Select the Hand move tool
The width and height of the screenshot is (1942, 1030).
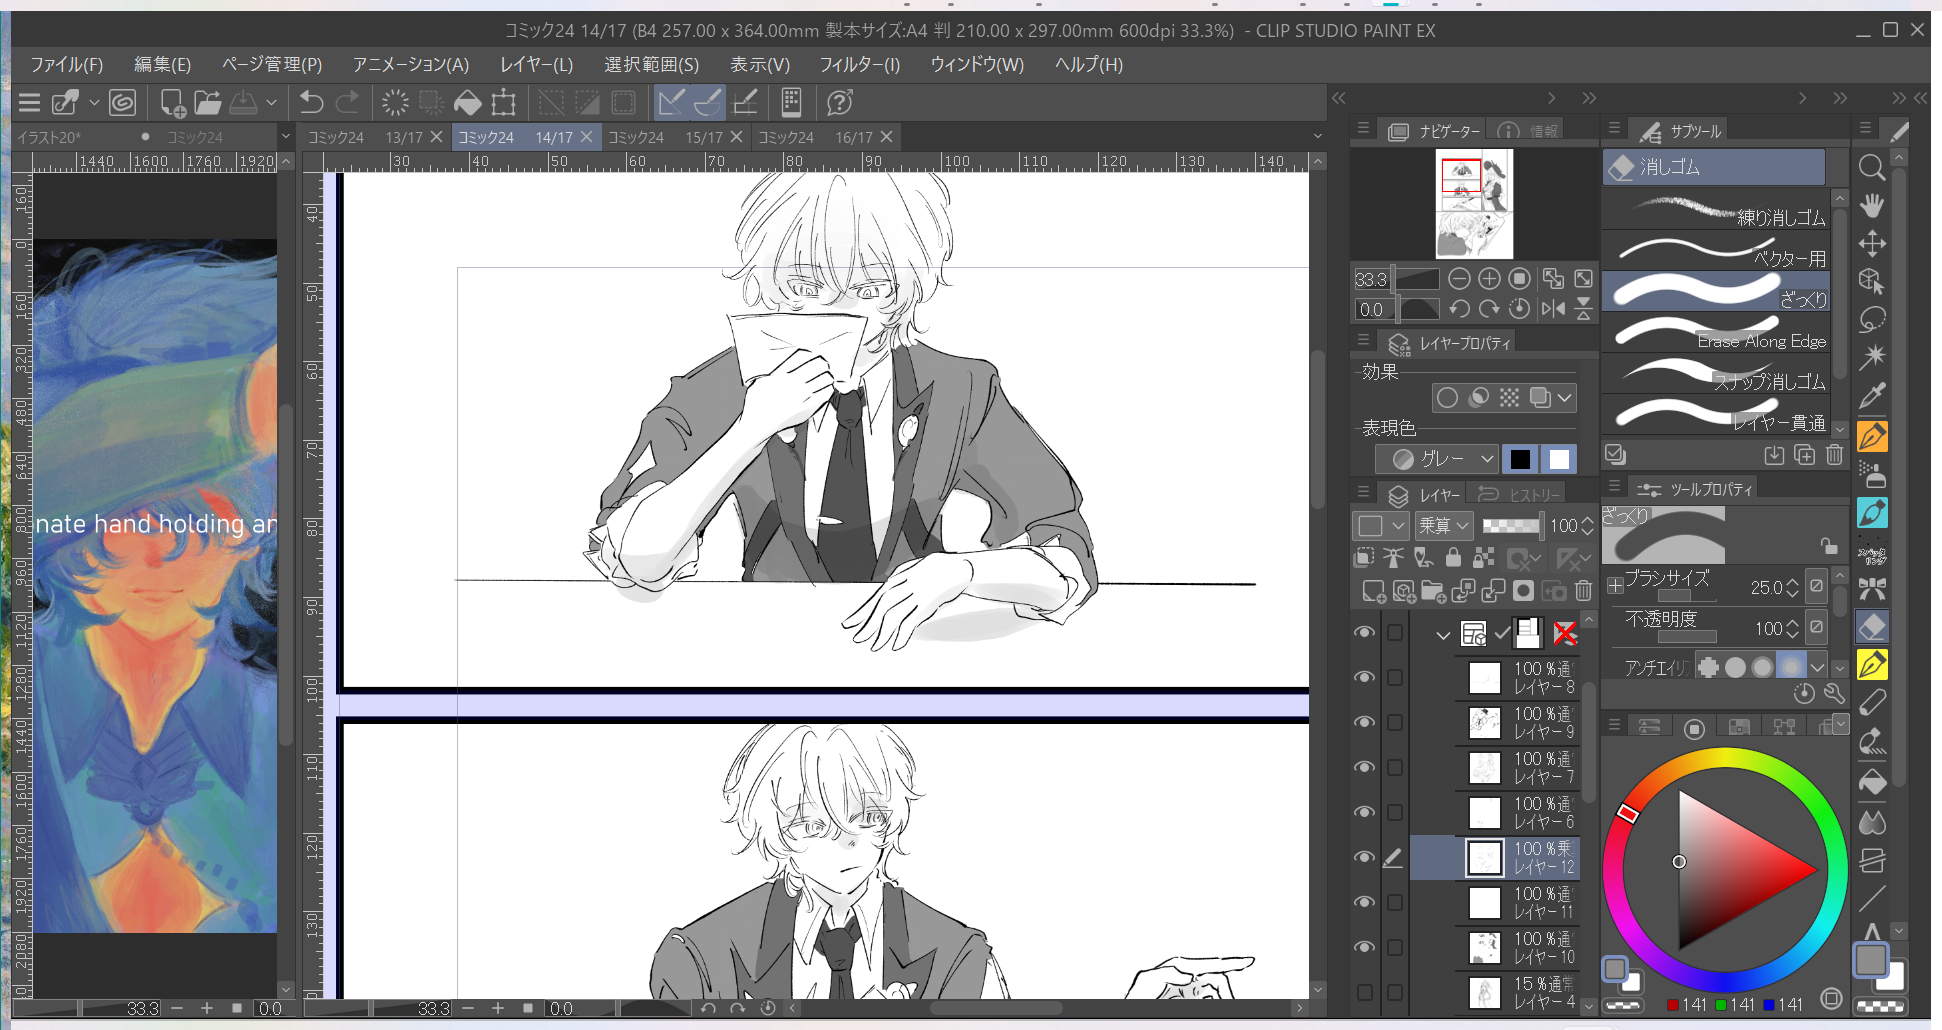(1872, 206)
